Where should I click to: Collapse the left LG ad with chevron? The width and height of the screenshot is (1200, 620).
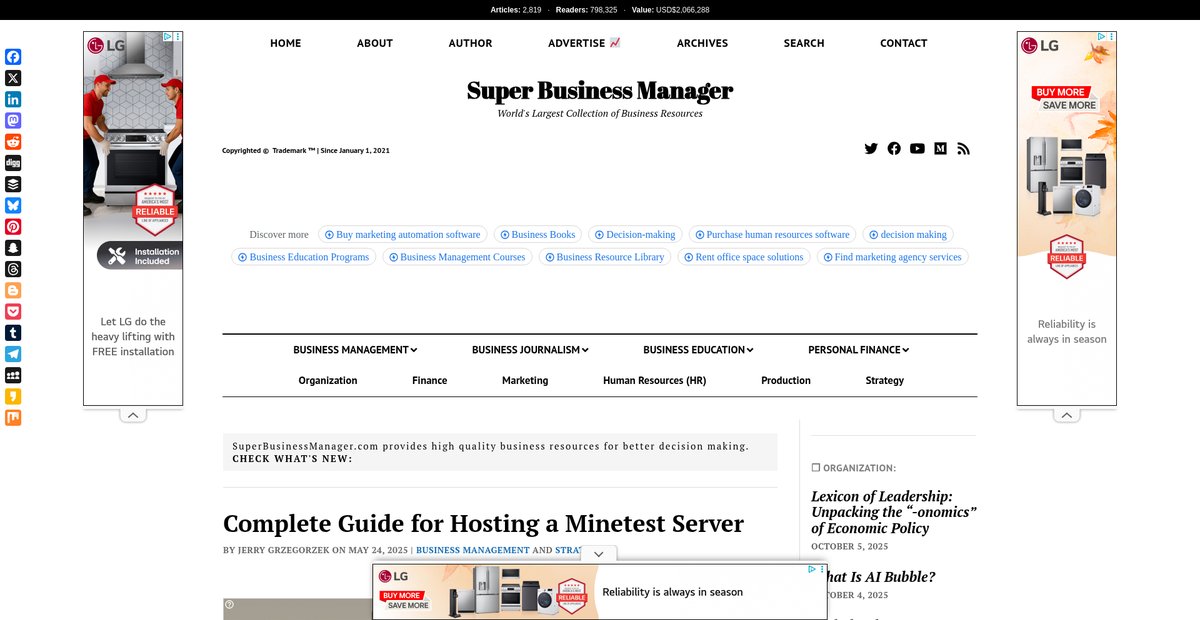133,415
